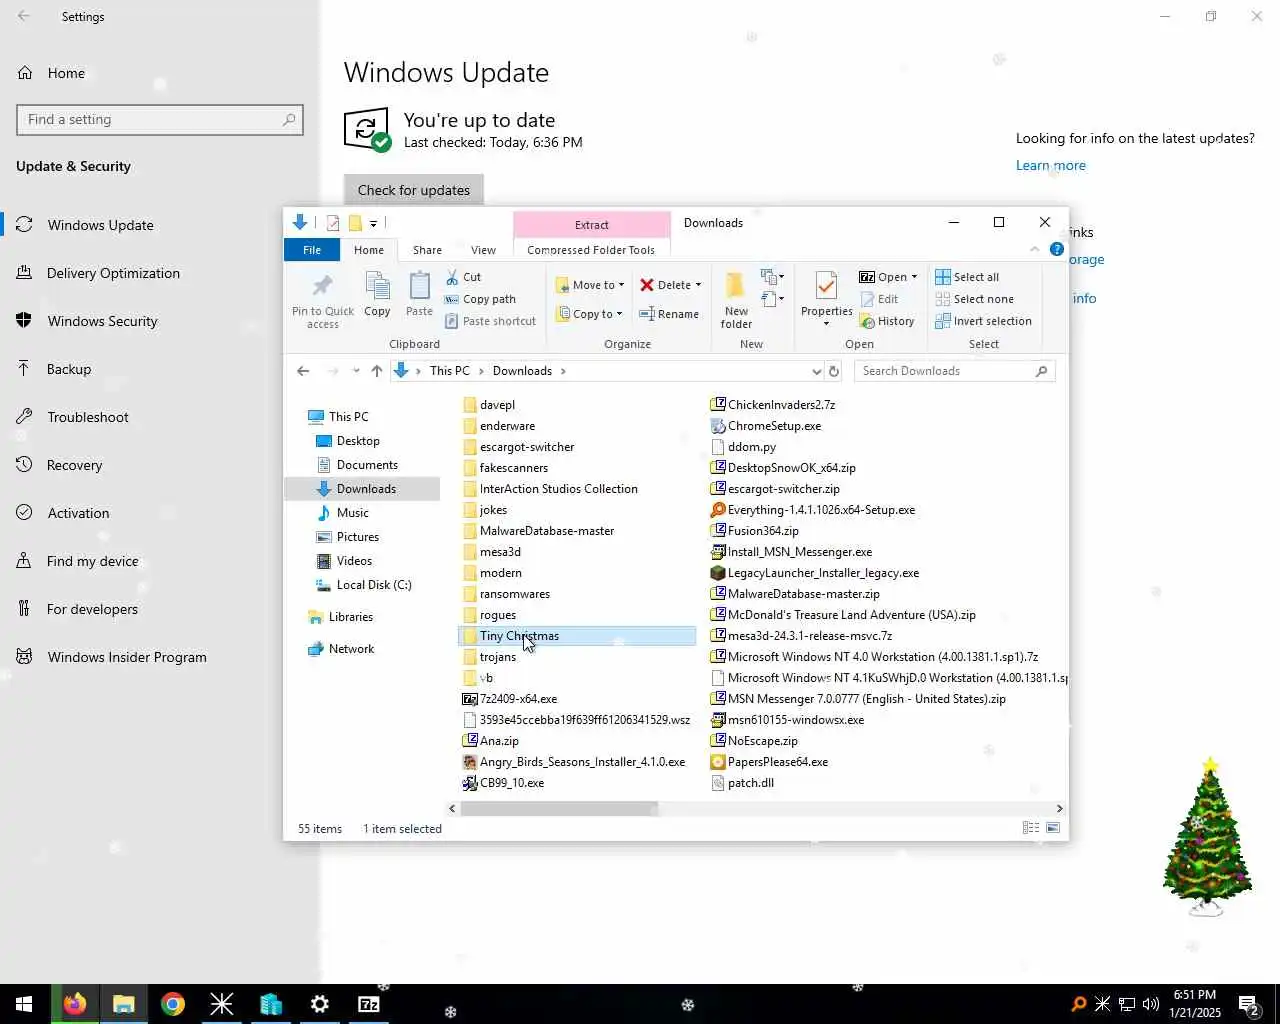This screenshot has width=1280, height=1024.
Task: Click the Windows Start button
Action: pyautogui.click(x=24, y=1004)
